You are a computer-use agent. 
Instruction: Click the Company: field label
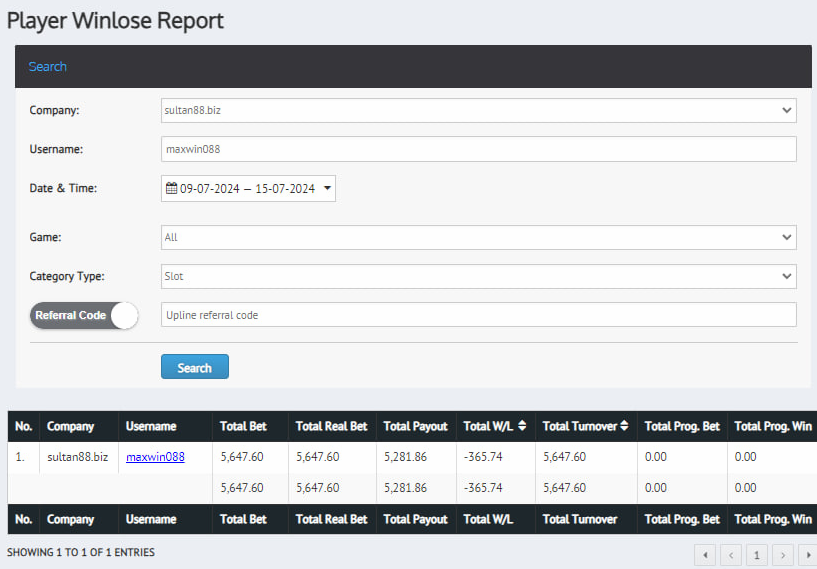point(54,110)
